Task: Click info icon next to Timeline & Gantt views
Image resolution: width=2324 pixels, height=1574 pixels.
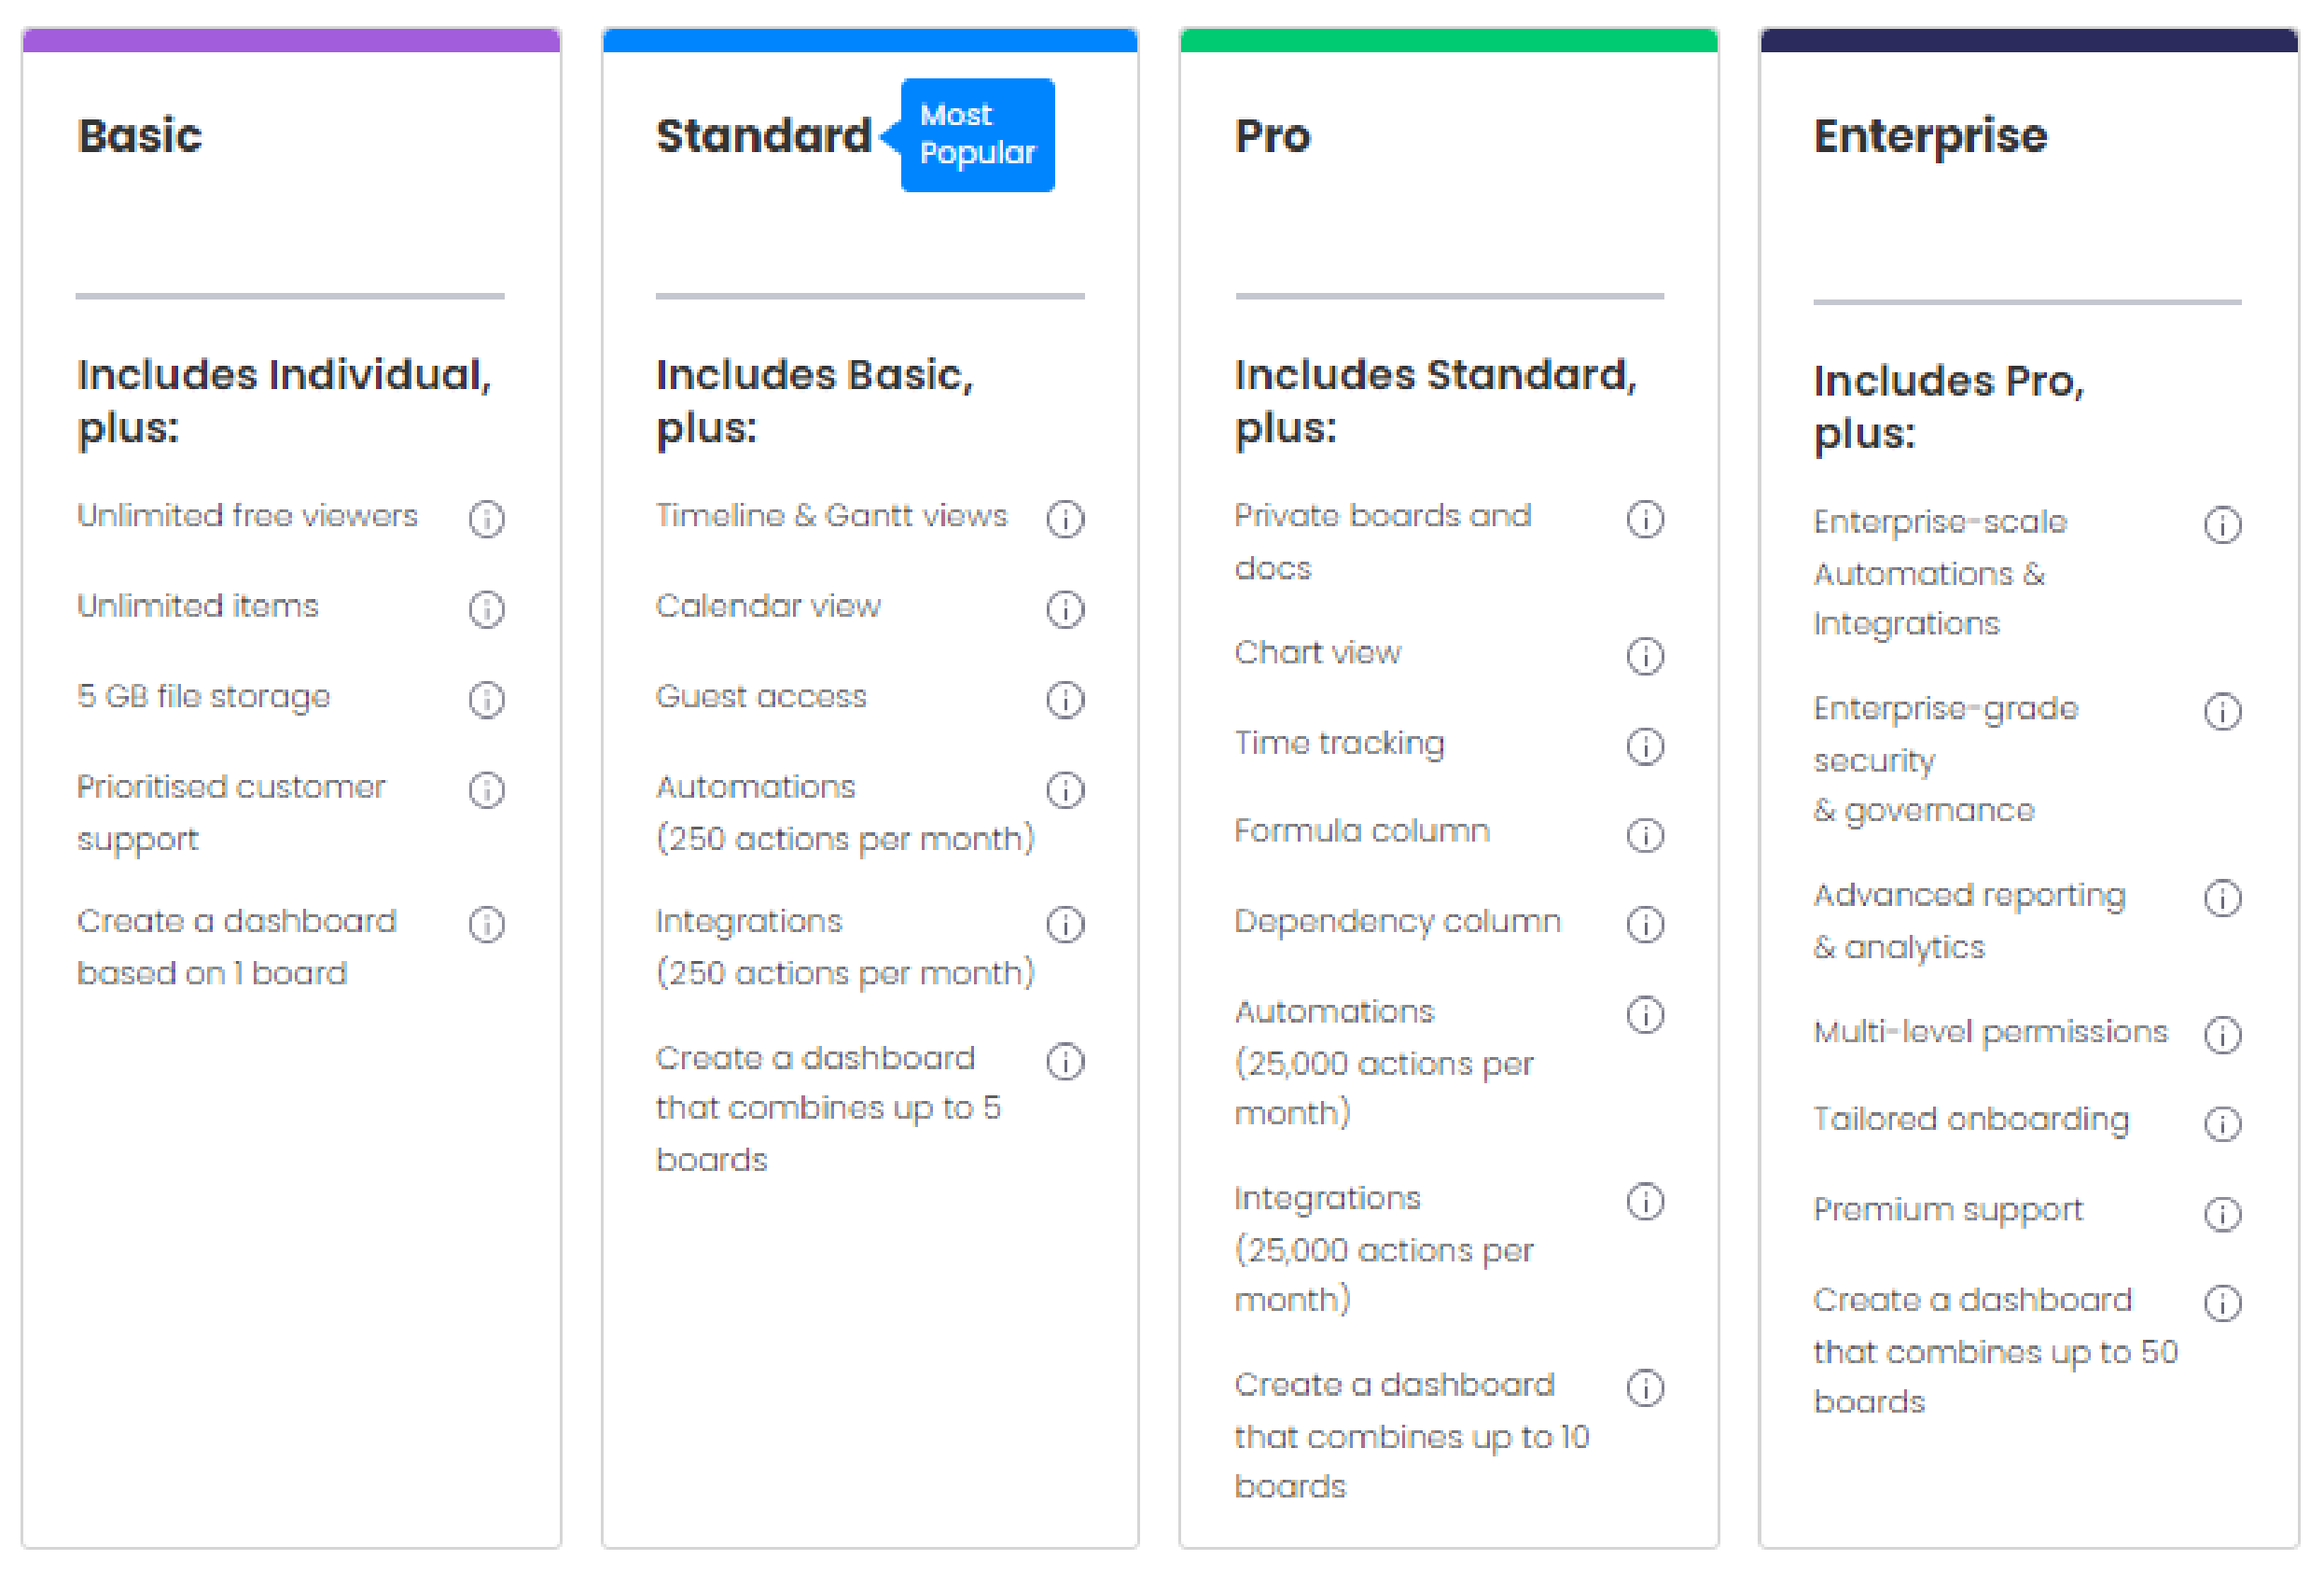Action: point(1065,519)
